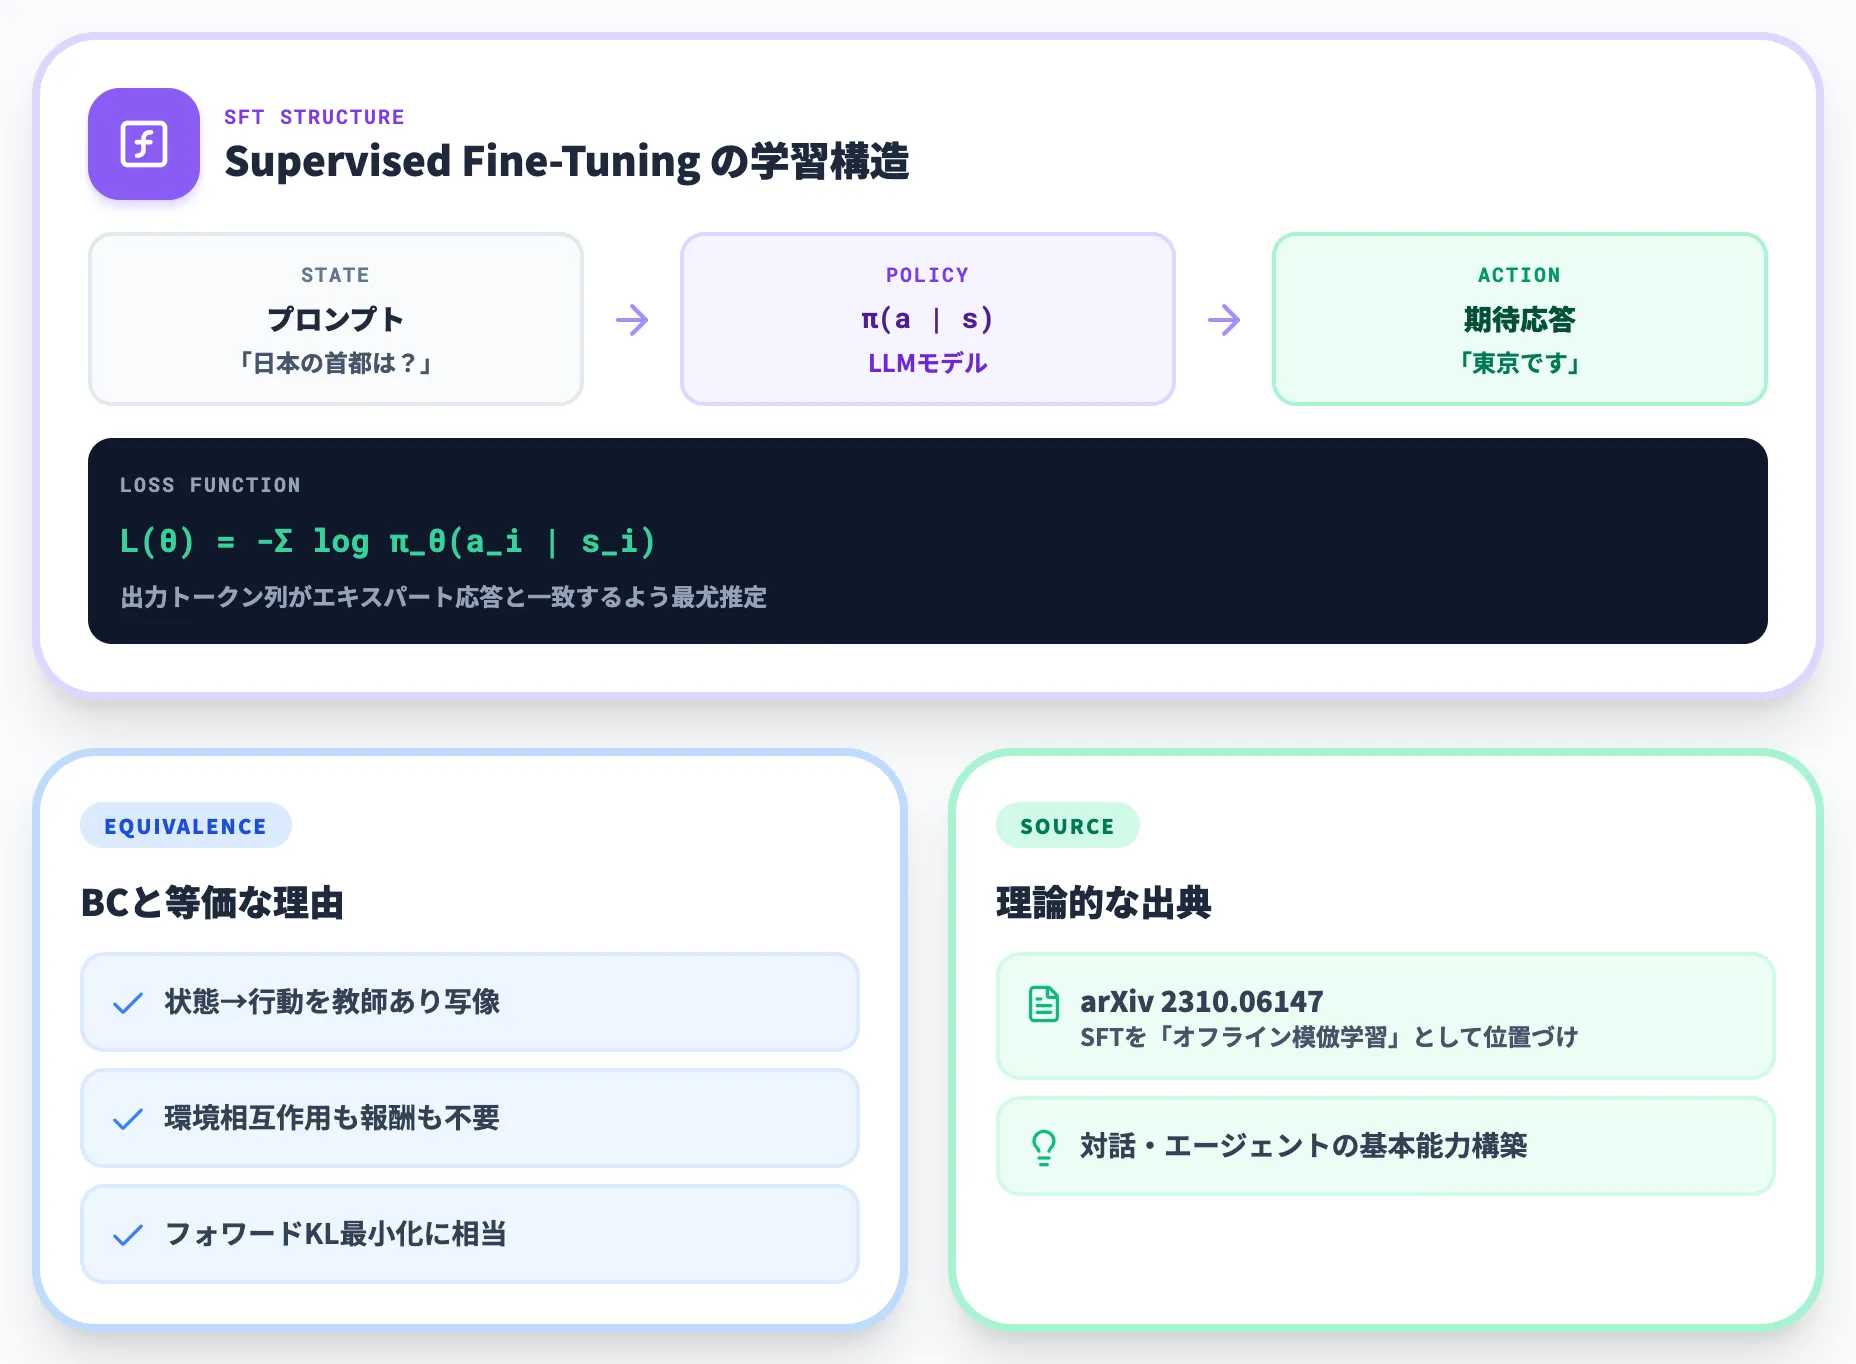Click the checkmark beside フォワードKL最小化に相当
Viewport: 1856px width, 1364px height.
128,1235
